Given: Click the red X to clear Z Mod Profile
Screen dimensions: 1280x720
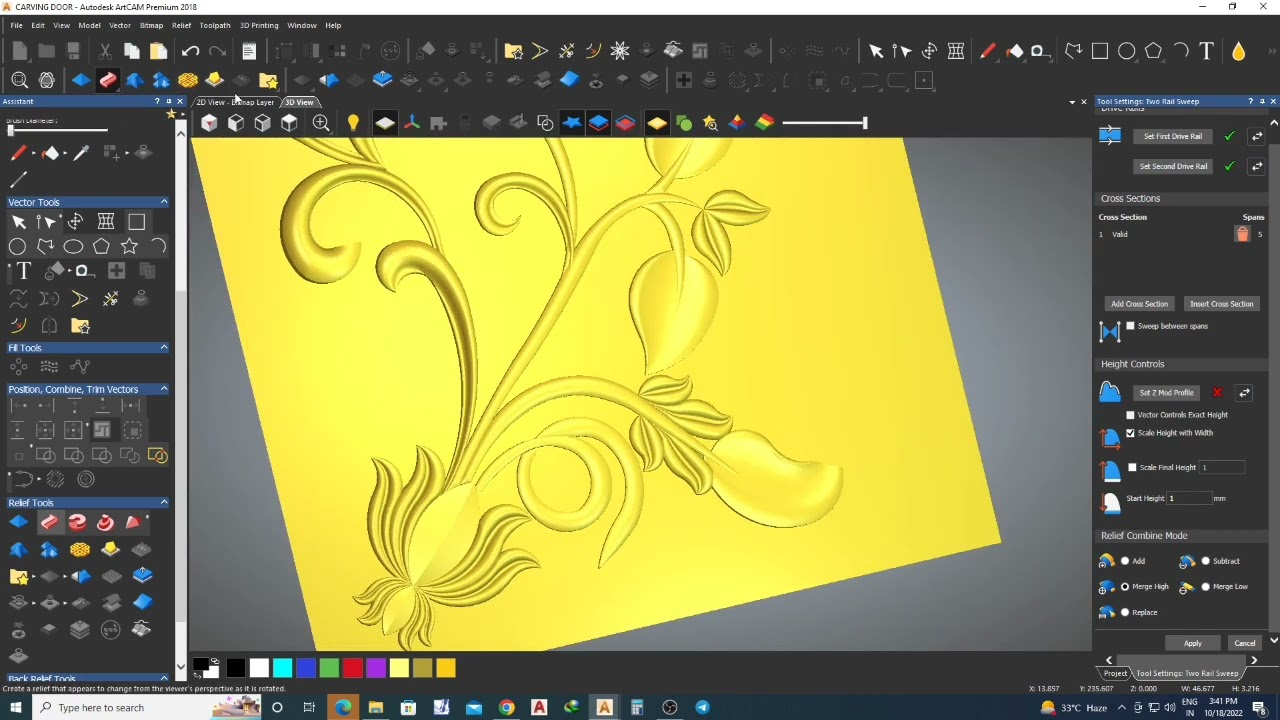Looking at the screenshot, I should coord(1217,393).
